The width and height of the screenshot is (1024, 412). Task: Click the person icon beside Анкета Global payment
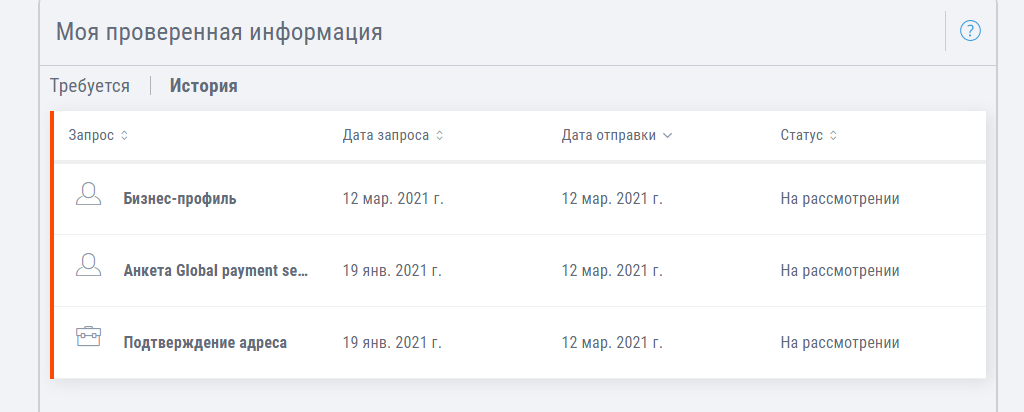[88, 265]
